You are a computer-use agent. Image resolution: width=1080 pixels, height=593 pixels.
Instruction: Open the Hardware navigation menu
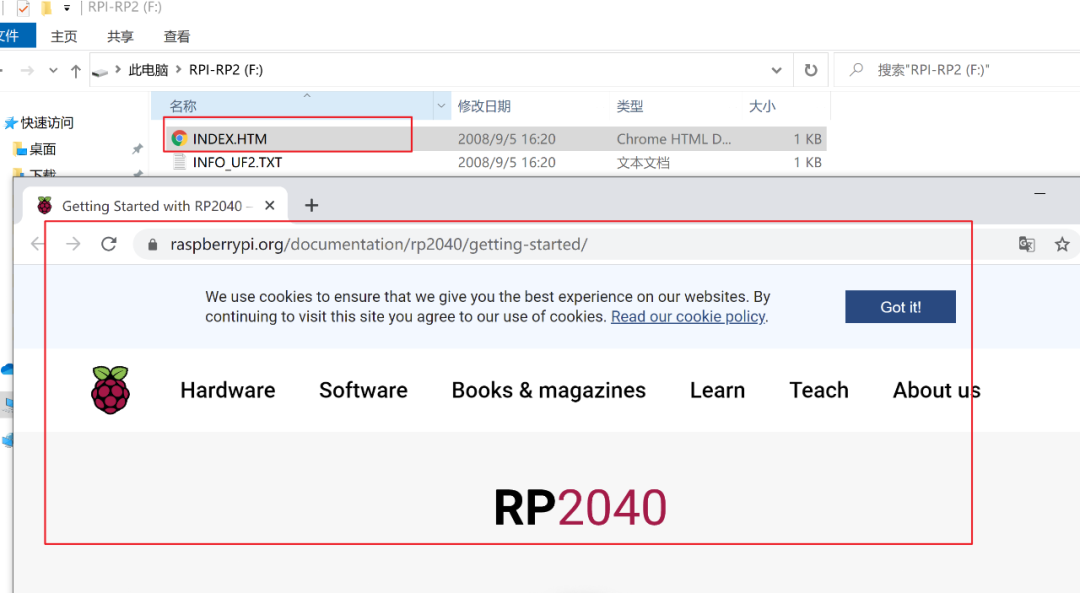tap(228, 390)
